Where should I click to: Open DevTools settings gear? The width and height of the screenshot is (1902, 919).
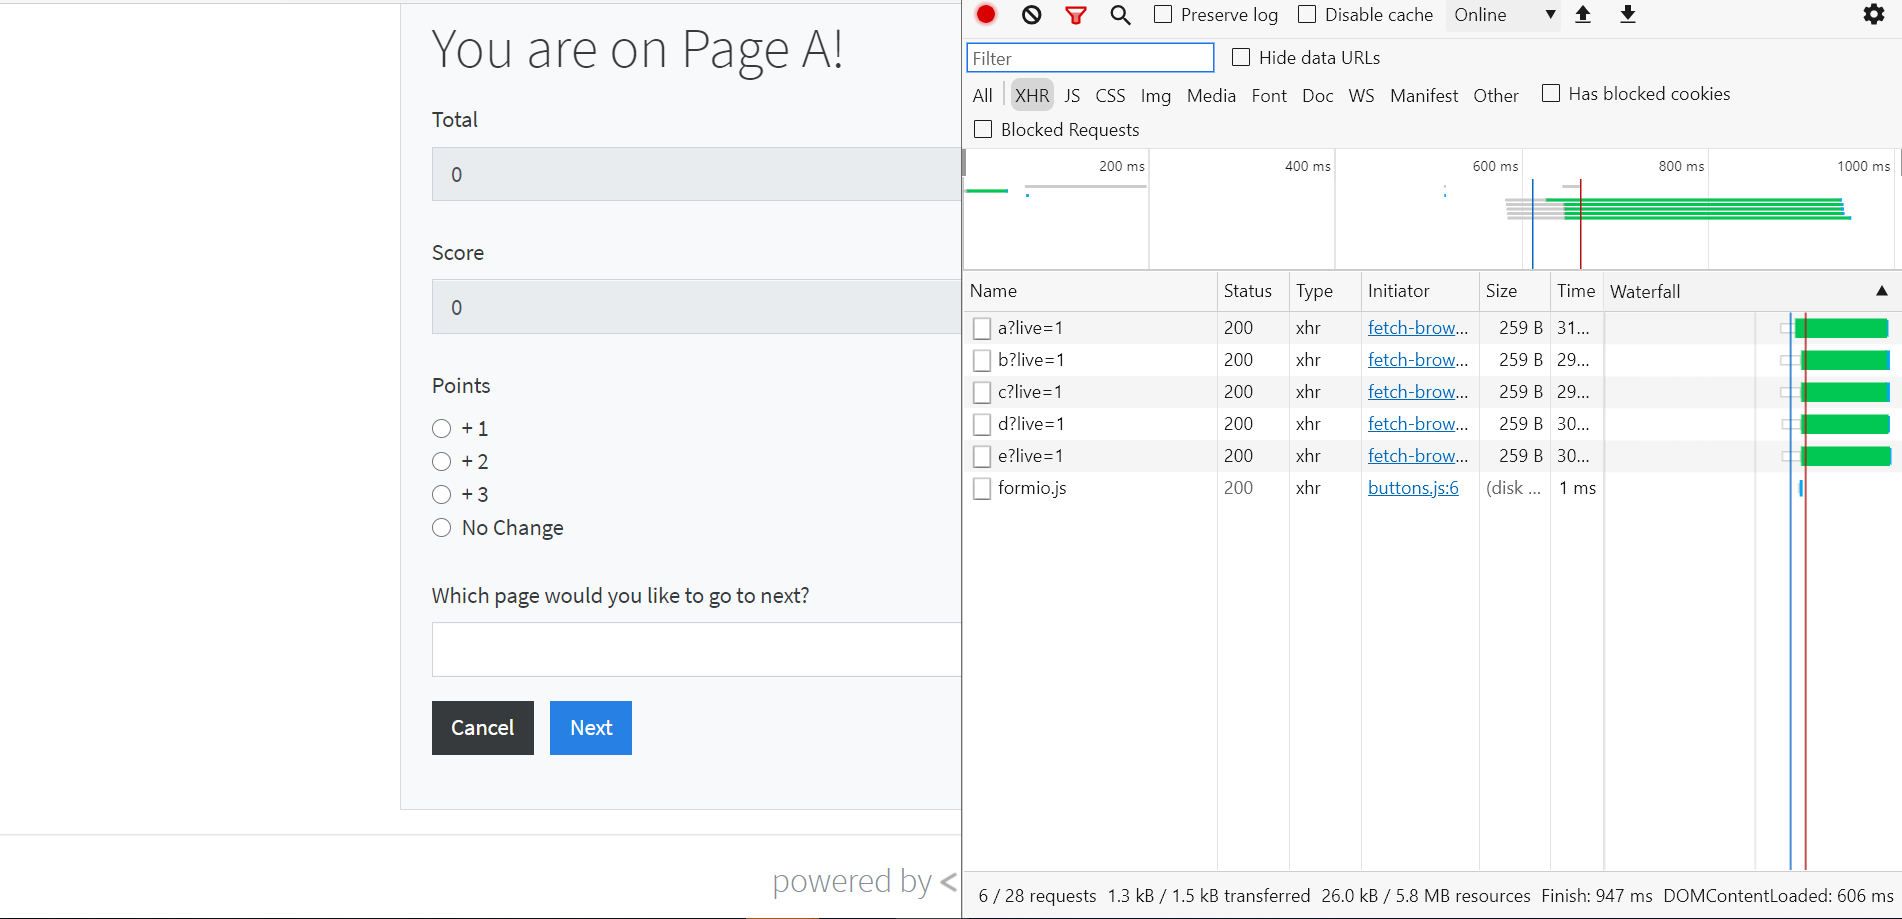coord(1873,15)
